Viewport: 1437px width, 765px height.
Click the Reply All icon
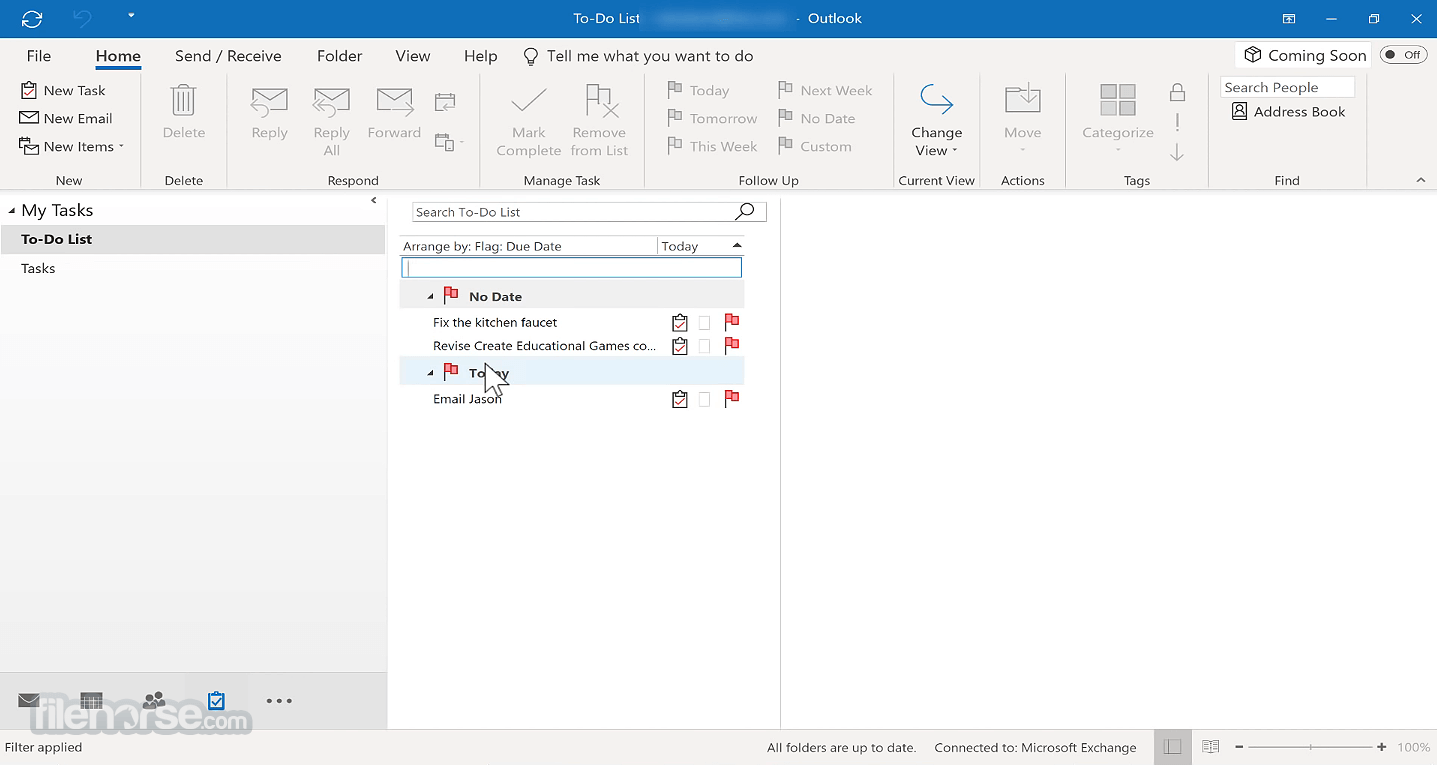(x=331, y=101)
